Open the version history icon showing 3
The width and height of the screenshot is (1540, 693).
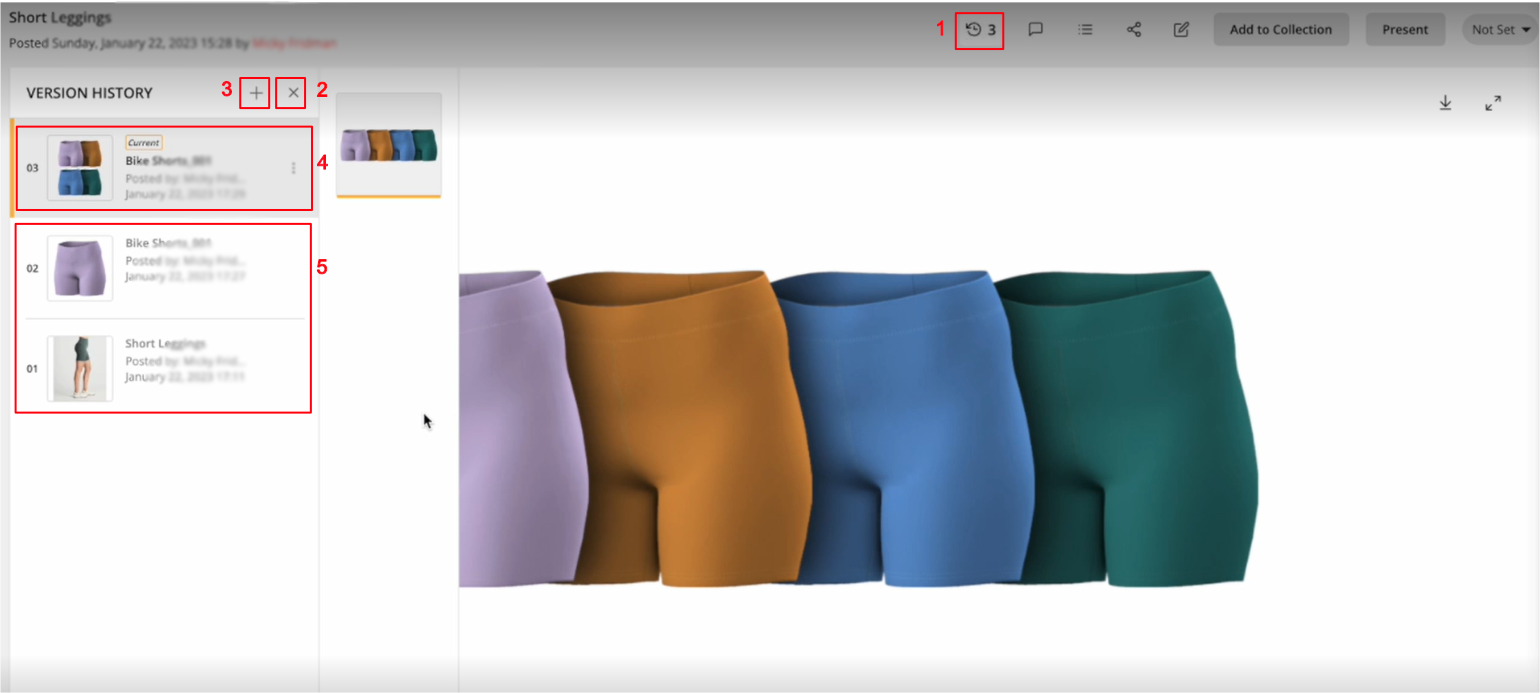979,30
